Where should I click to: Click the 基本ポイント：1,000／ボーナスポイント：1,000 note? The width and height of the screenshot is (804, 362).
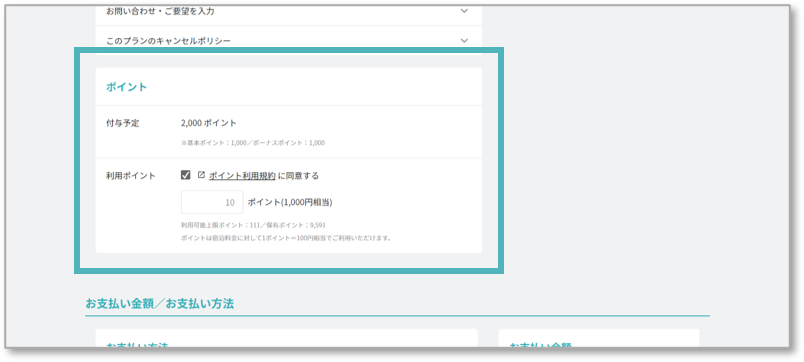[253, 143]
